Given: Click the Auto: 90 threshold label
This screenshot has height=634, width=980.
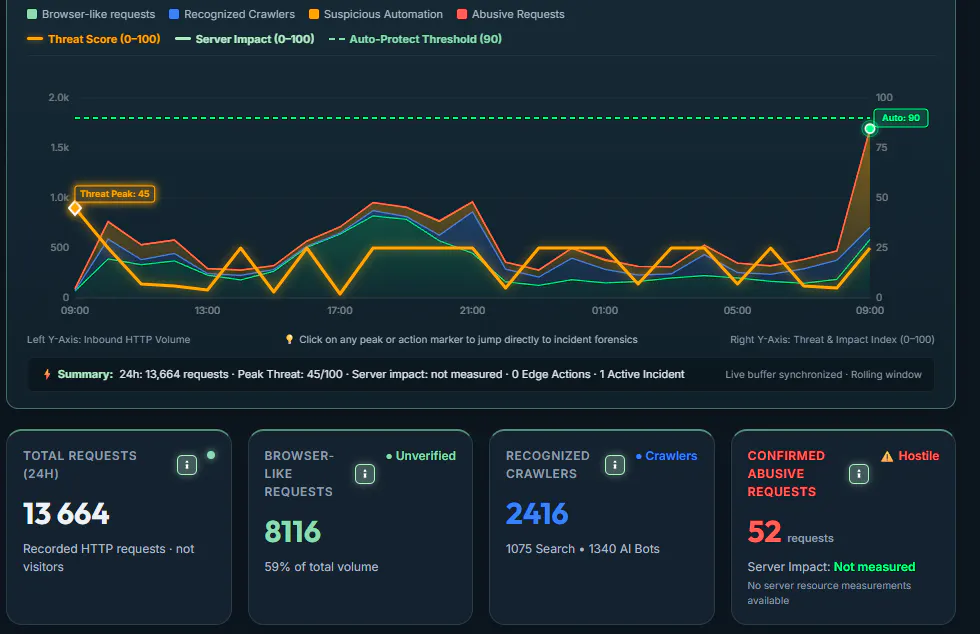Looking at the screenshot, I should (x=901, y=118).
